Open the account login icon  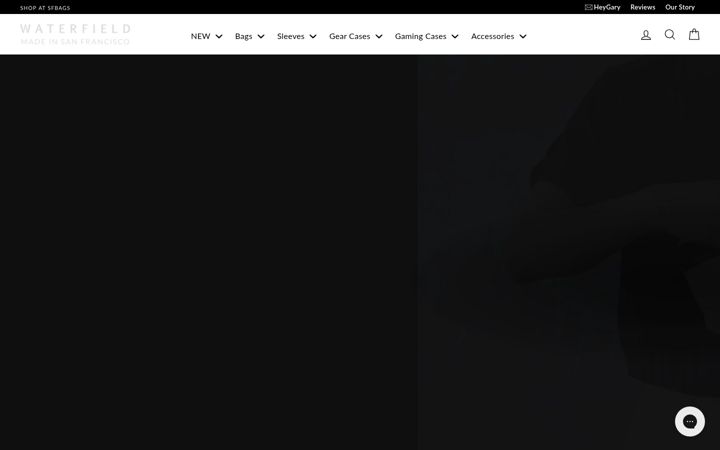pos(646,35)
